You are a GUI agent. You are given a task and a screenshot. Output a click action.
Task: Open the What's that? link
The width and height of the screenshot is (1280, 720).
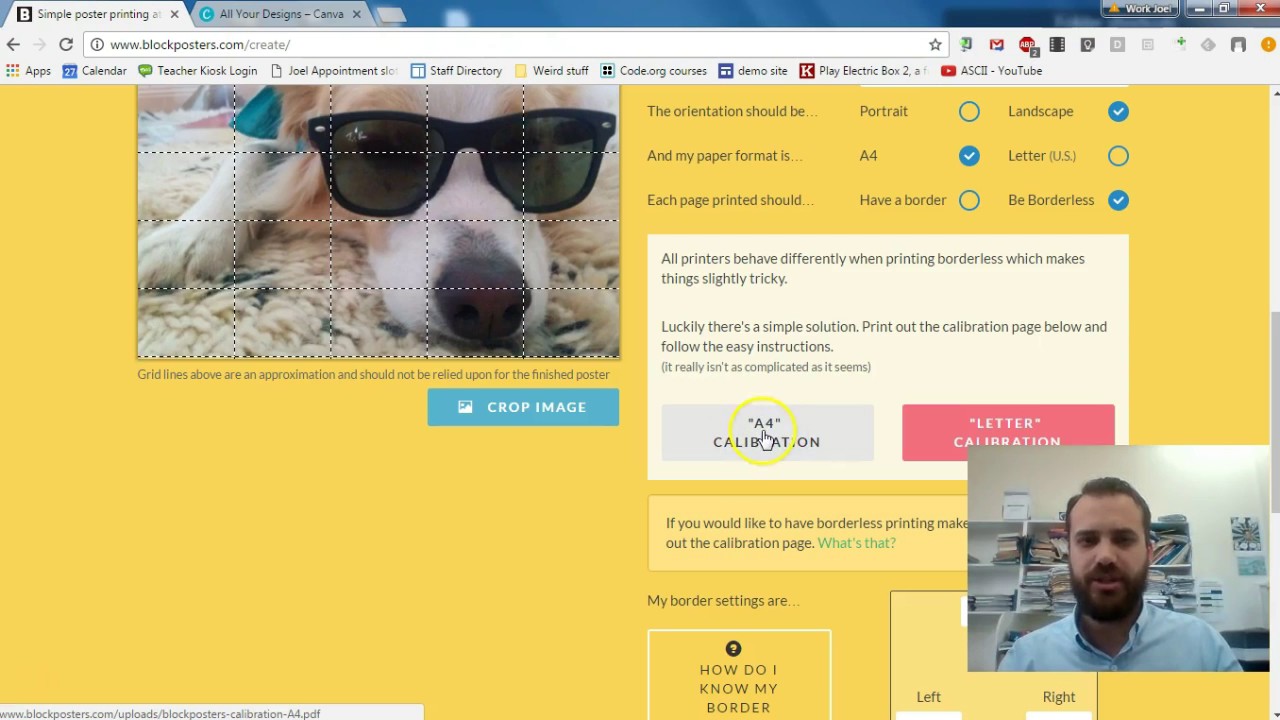coord(856,543)
